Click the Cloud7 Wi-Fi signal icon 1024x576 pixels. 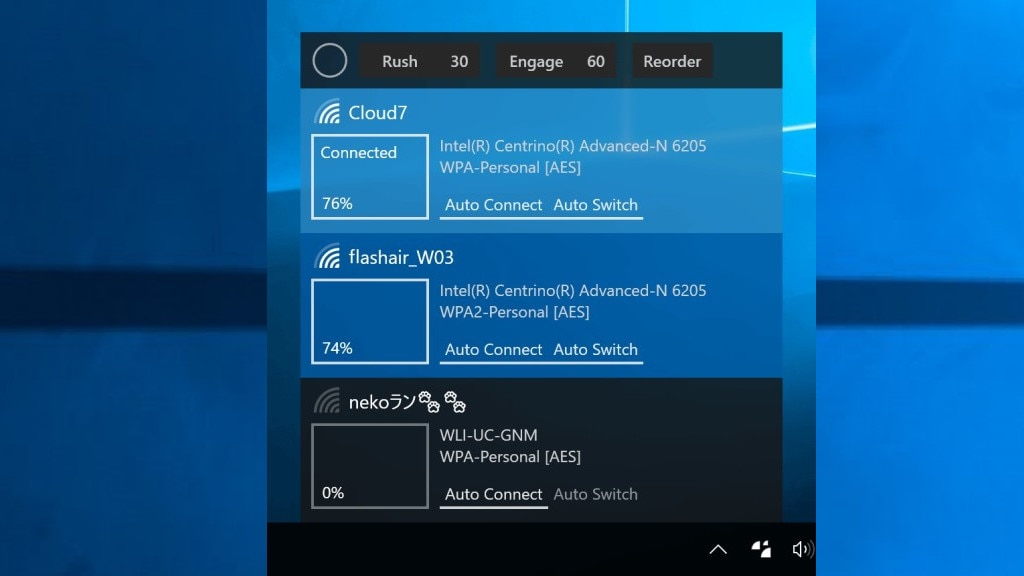(327, 113)
